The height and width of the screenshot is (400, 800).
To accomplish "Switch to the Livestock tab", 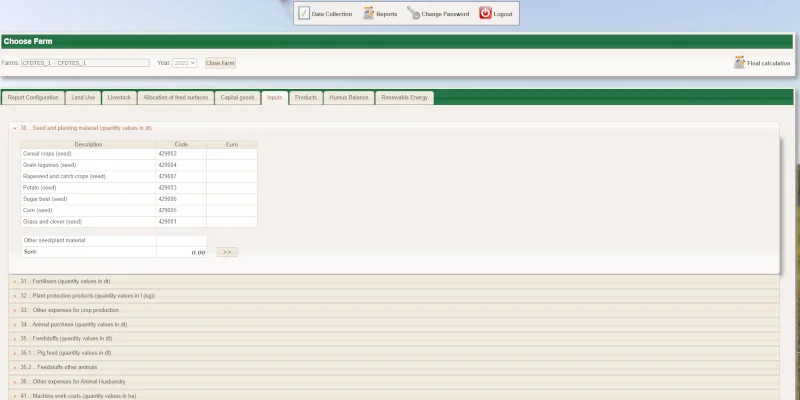I will [x=119, y=98].
